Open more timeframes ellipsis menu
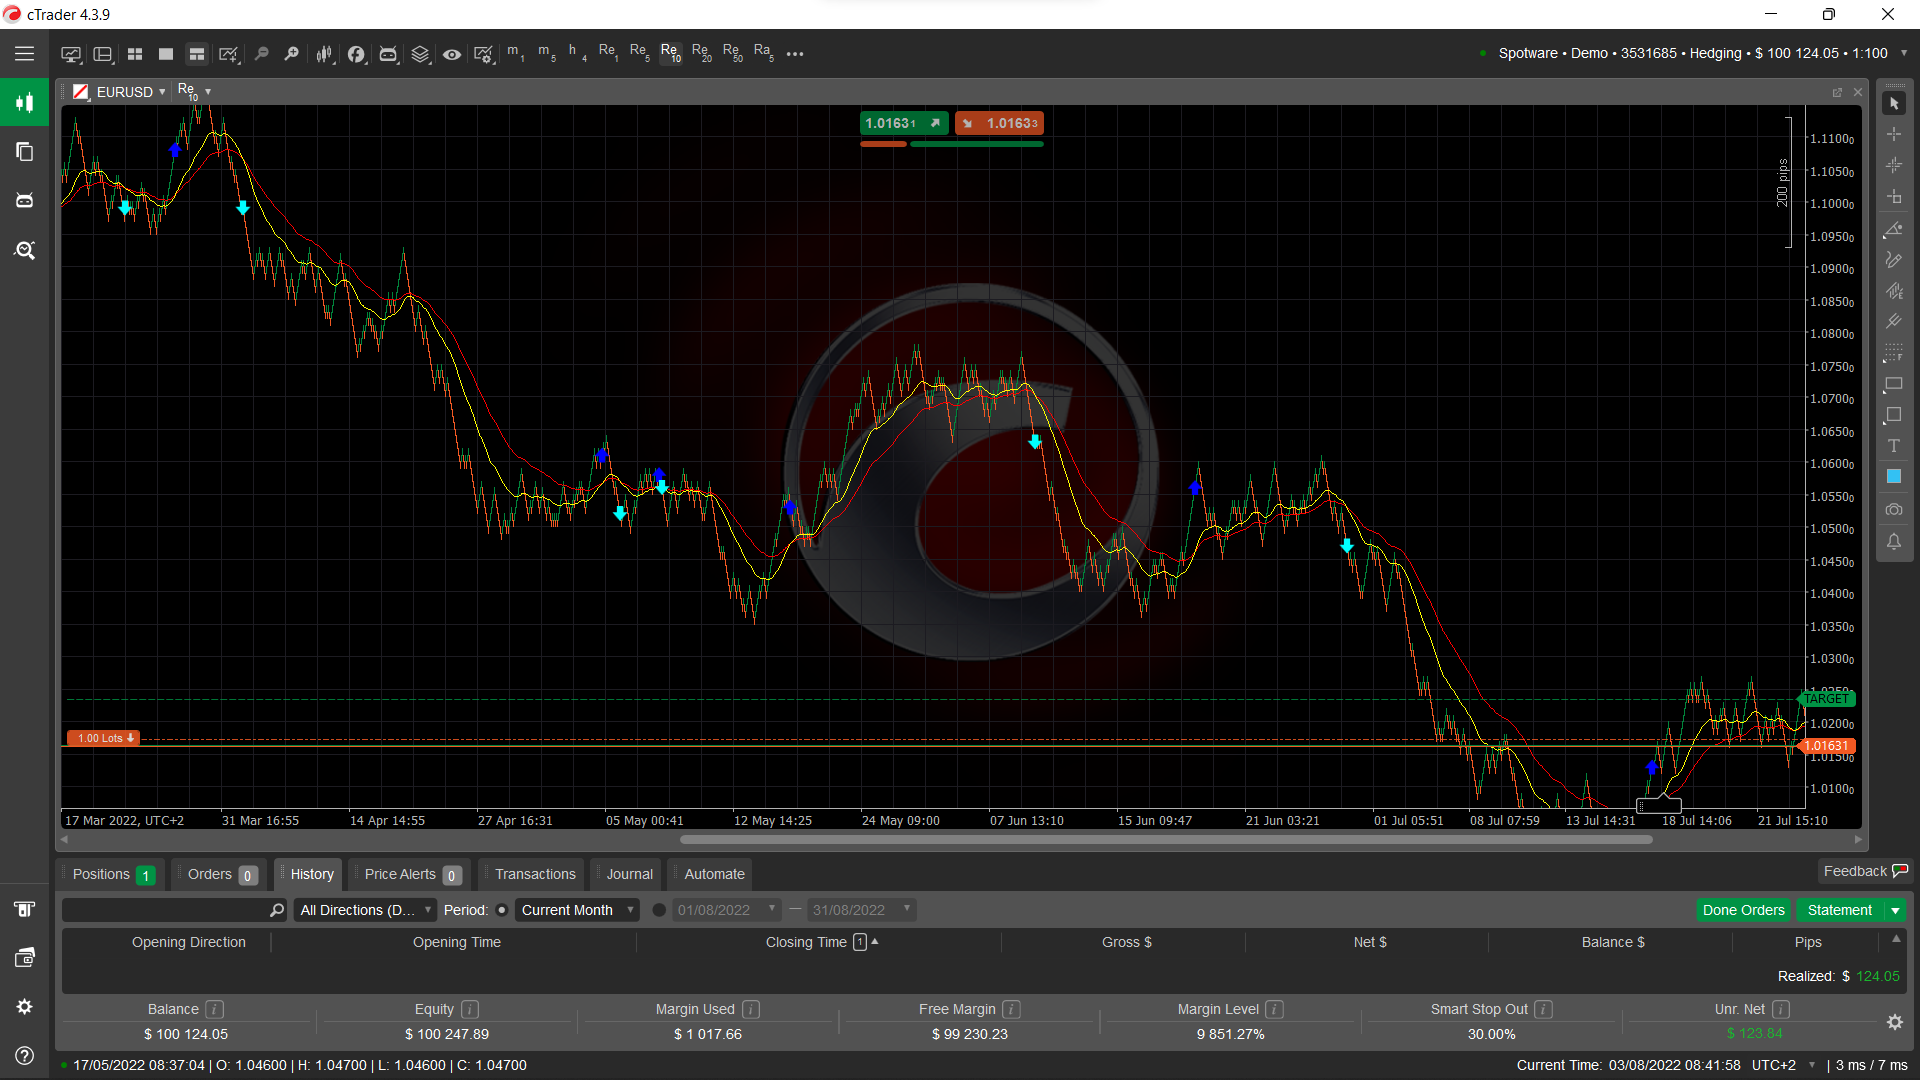Image resolution: width=1920 pixels, height=1080 pixels. pyautogui.click(x=795, y=54)
